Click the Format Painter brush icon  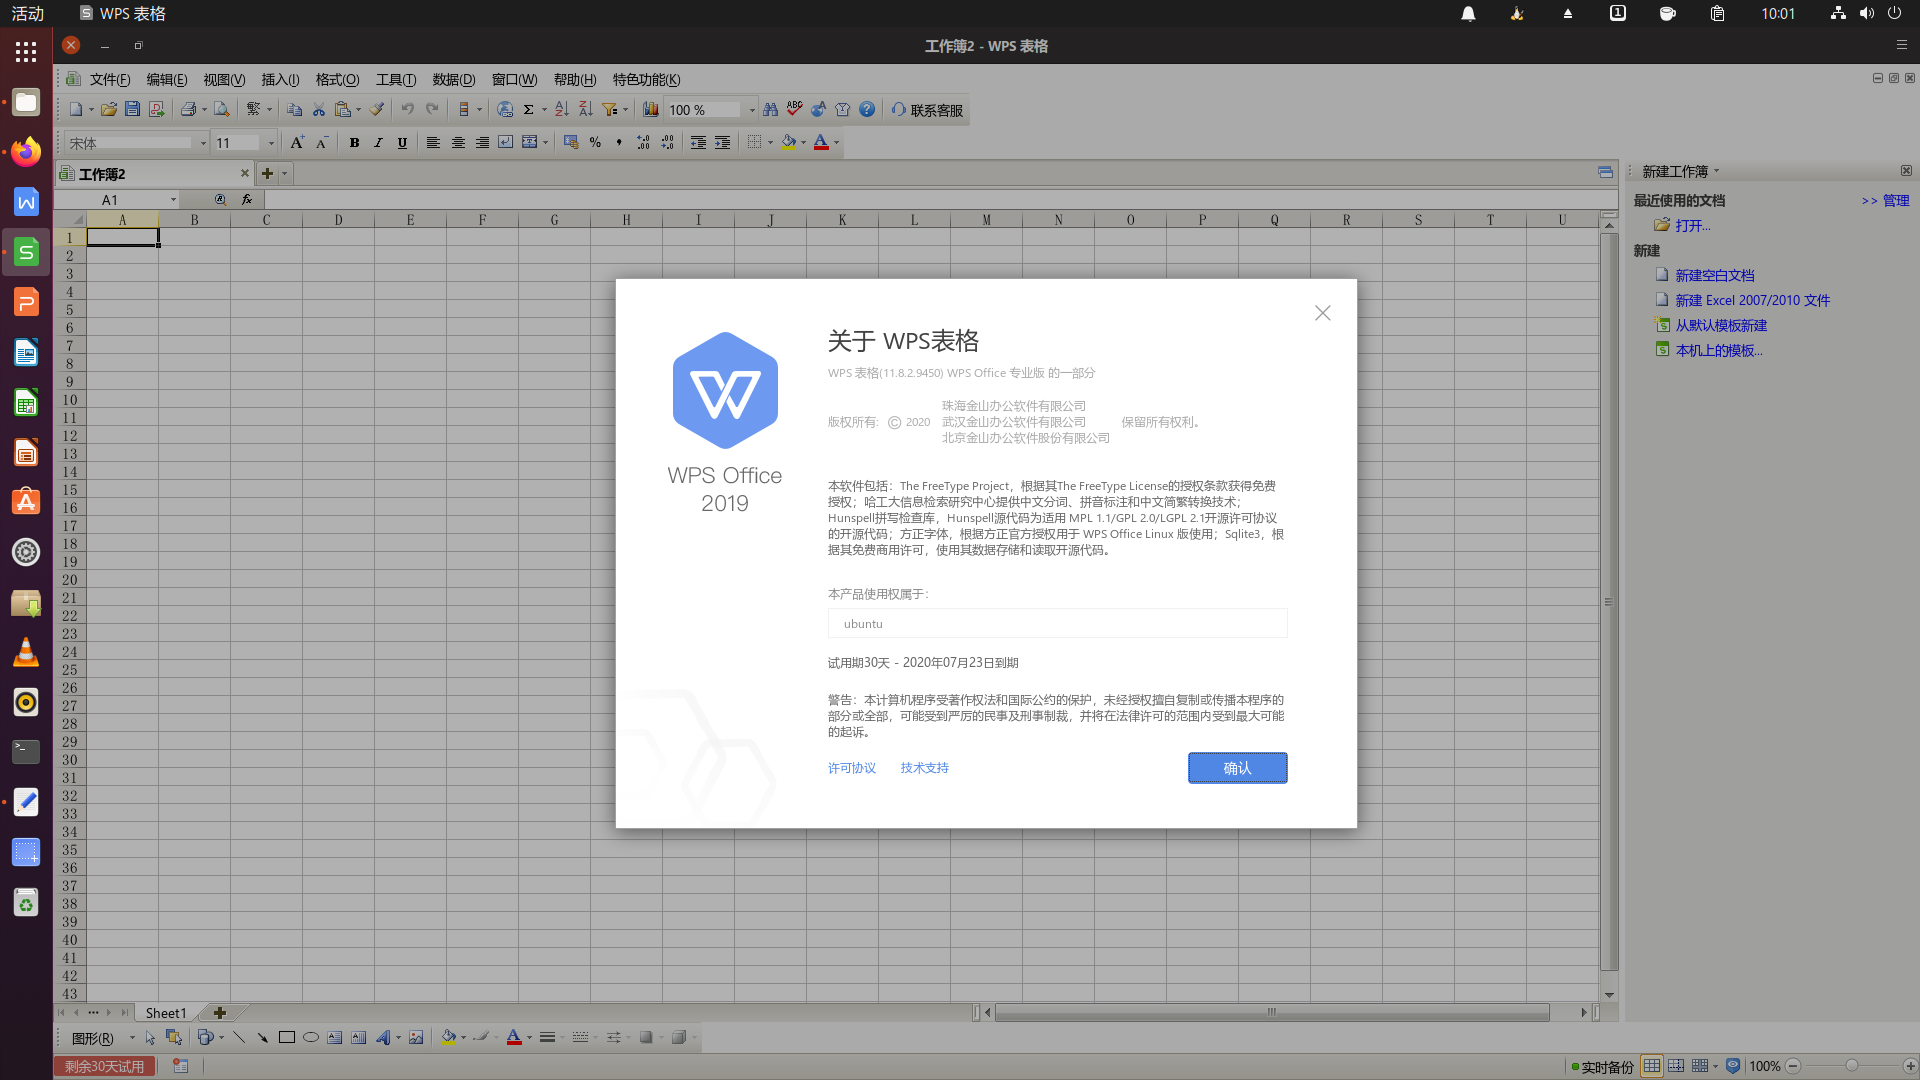click(377, 110)
